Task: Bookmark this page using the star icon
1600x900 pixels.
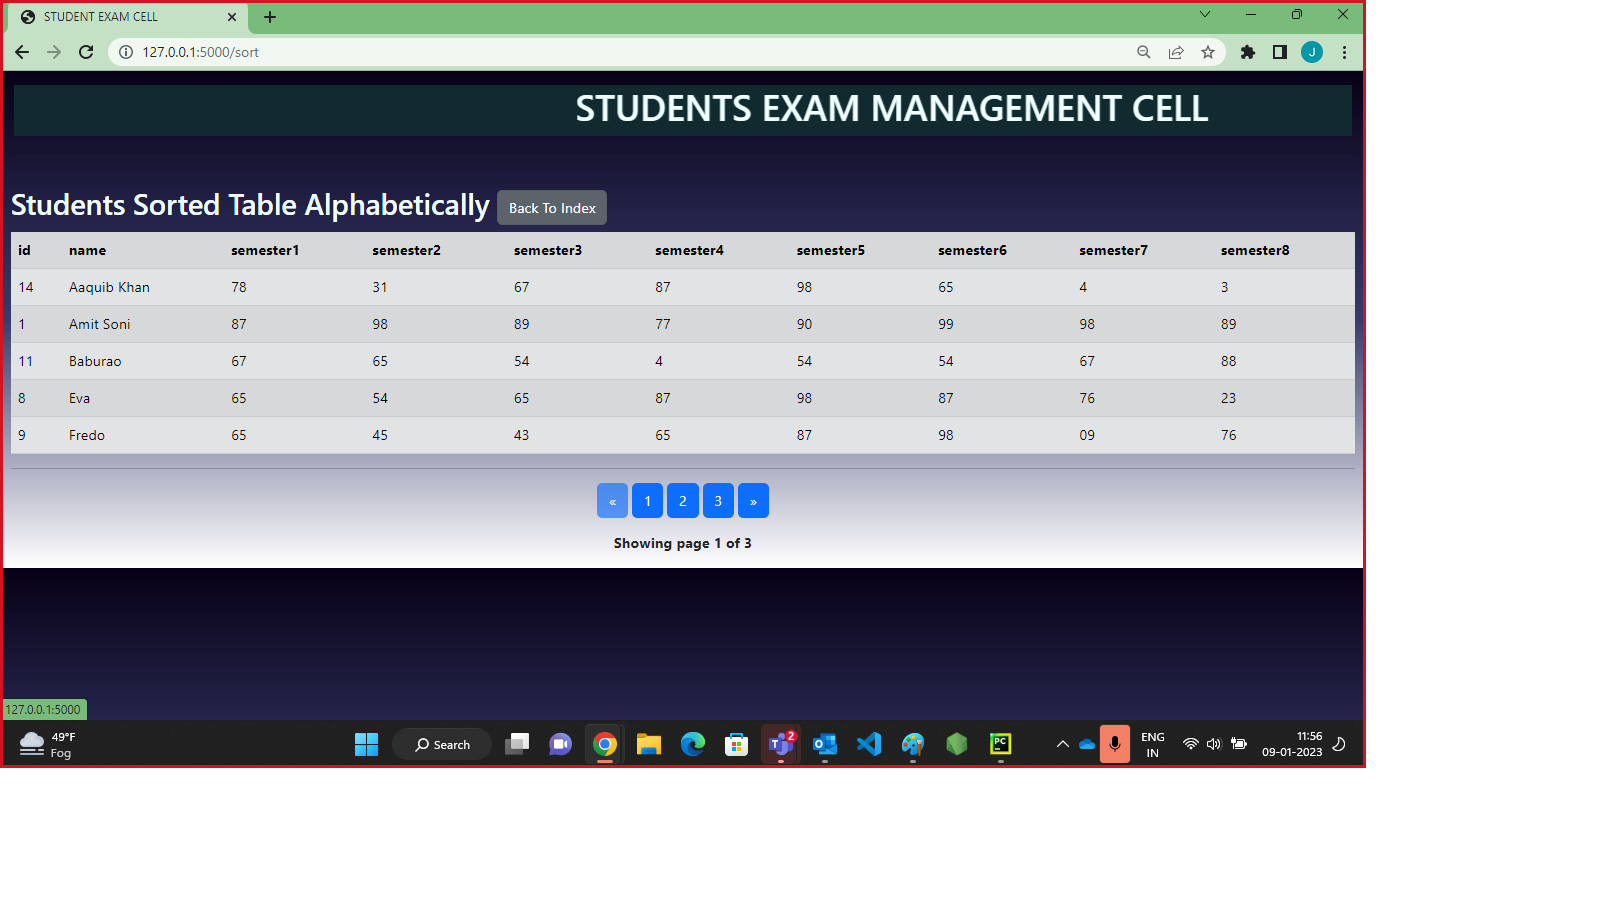Action: 1208,52
